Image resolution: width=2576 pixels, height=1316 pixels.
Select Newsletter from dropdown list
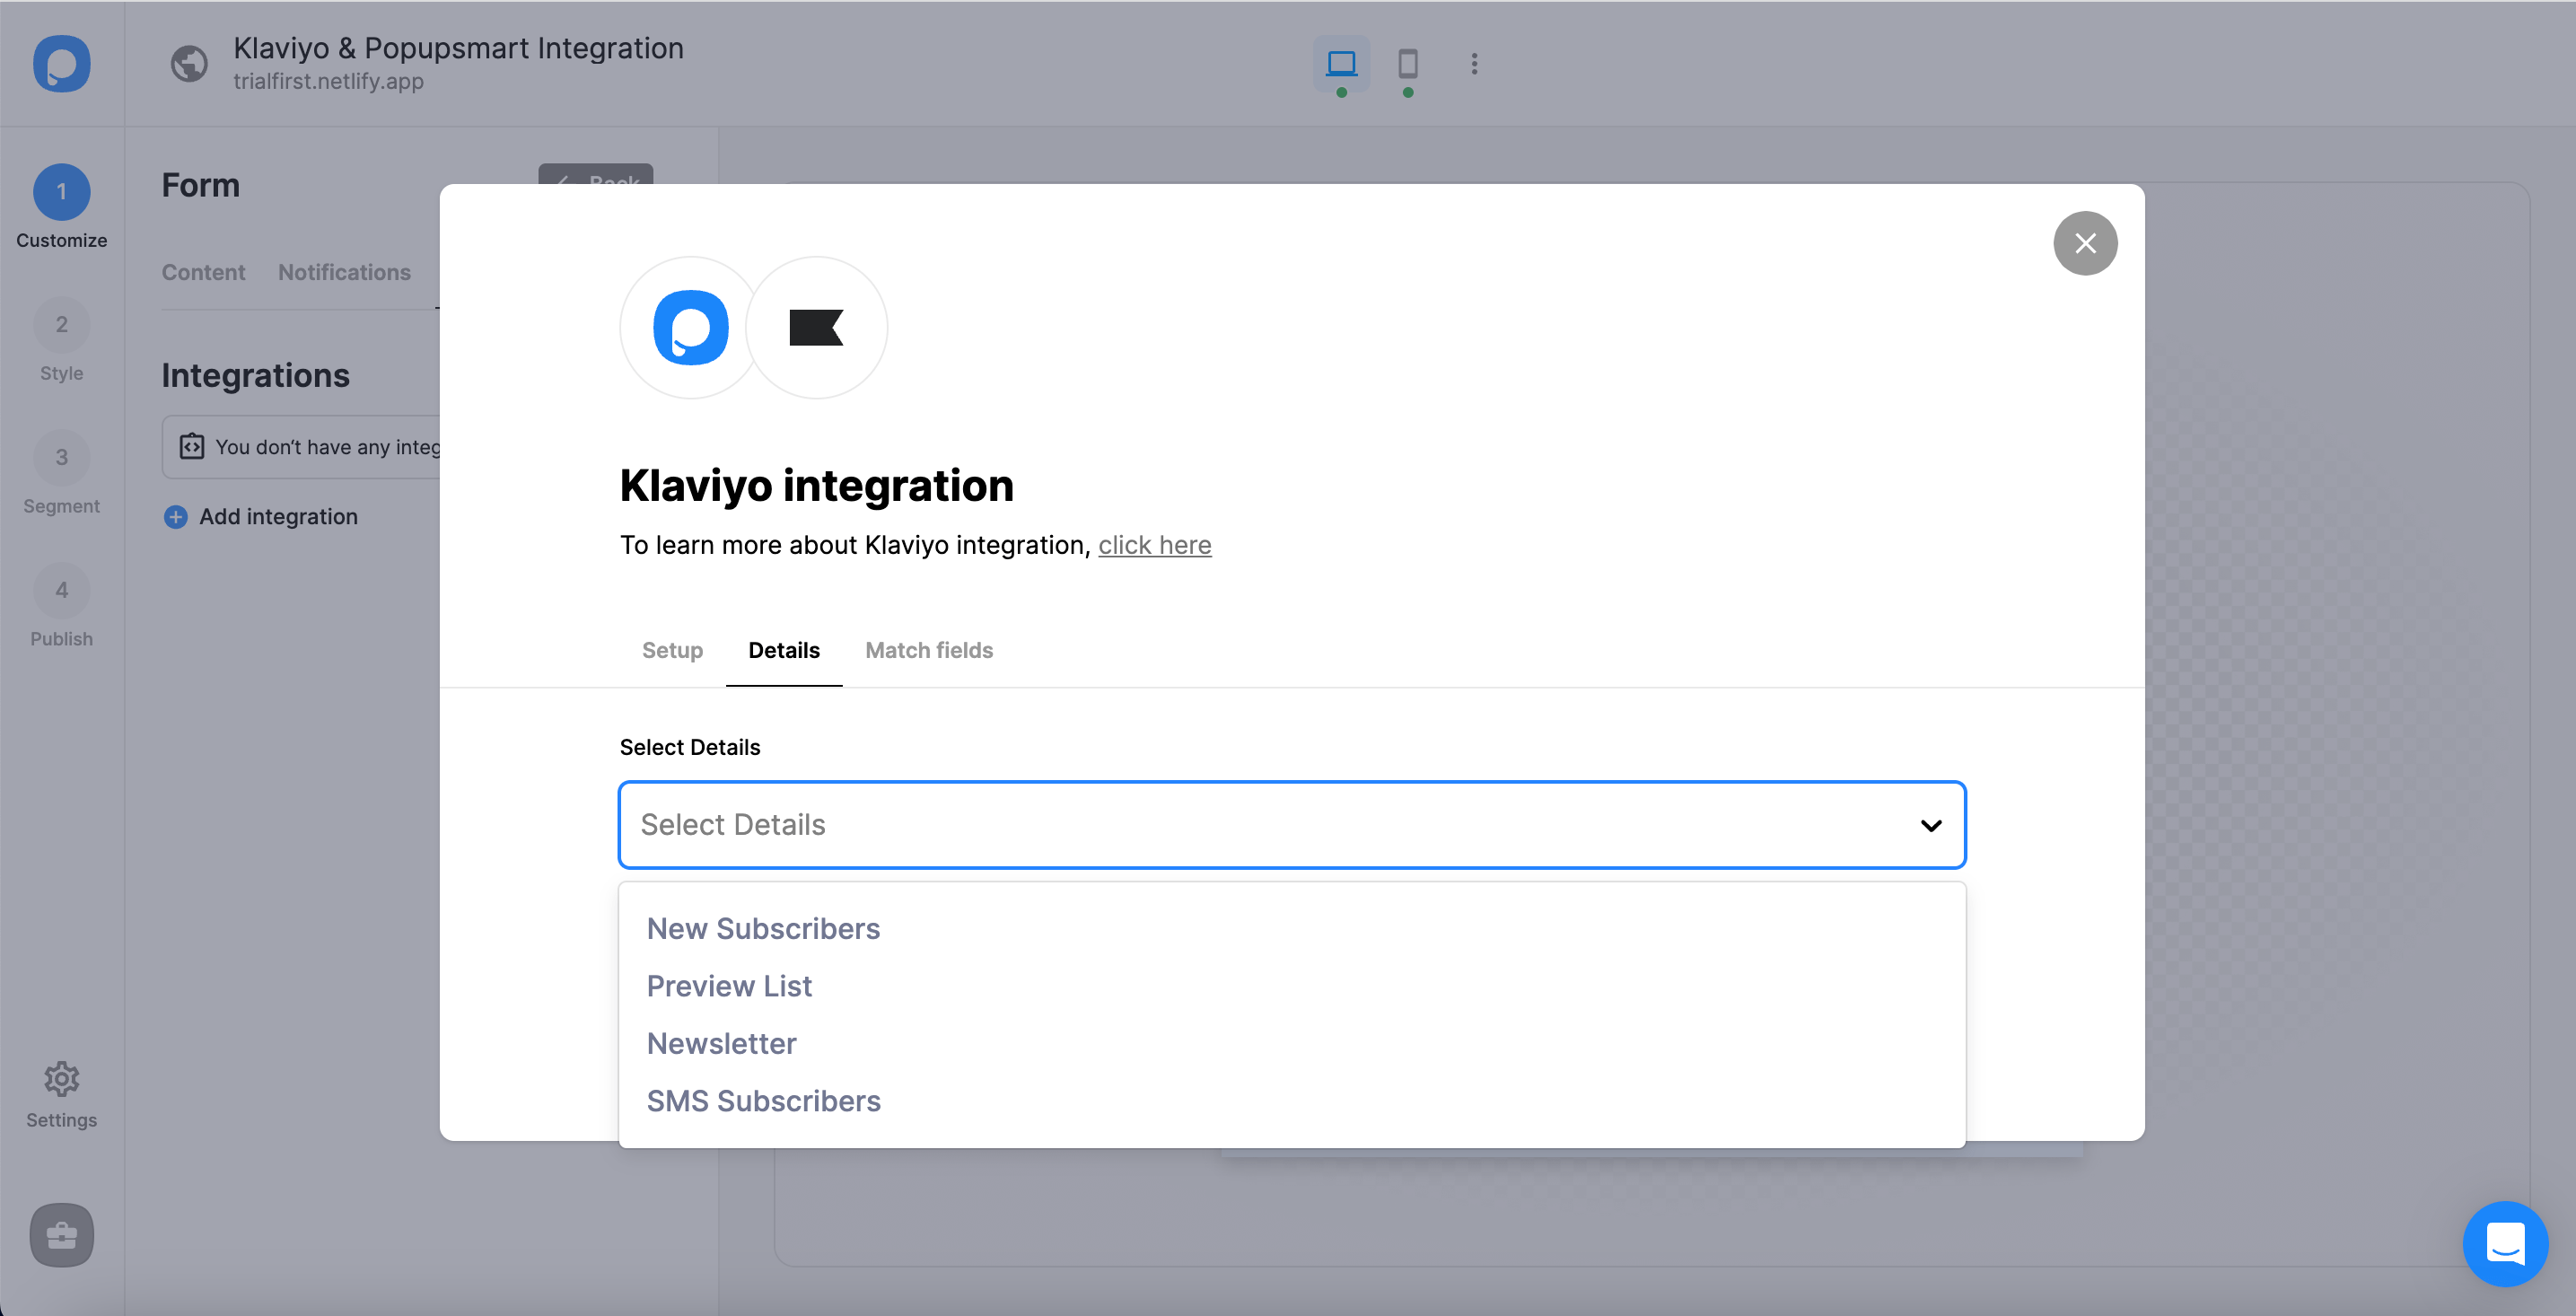[722, 1042]
